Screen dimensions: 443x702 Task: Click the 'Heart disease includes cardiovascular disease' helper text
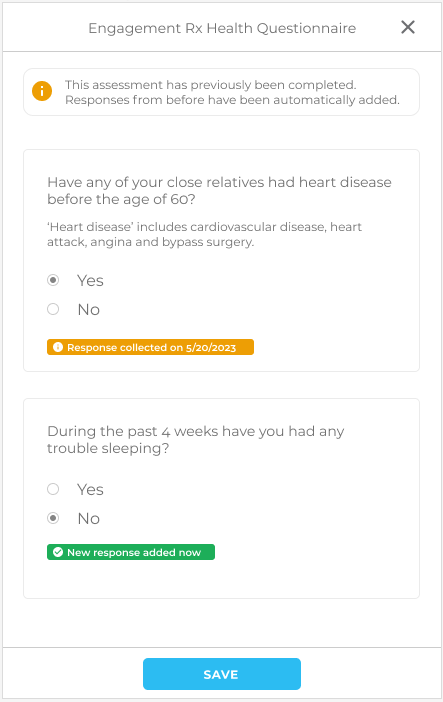[204, 234]
